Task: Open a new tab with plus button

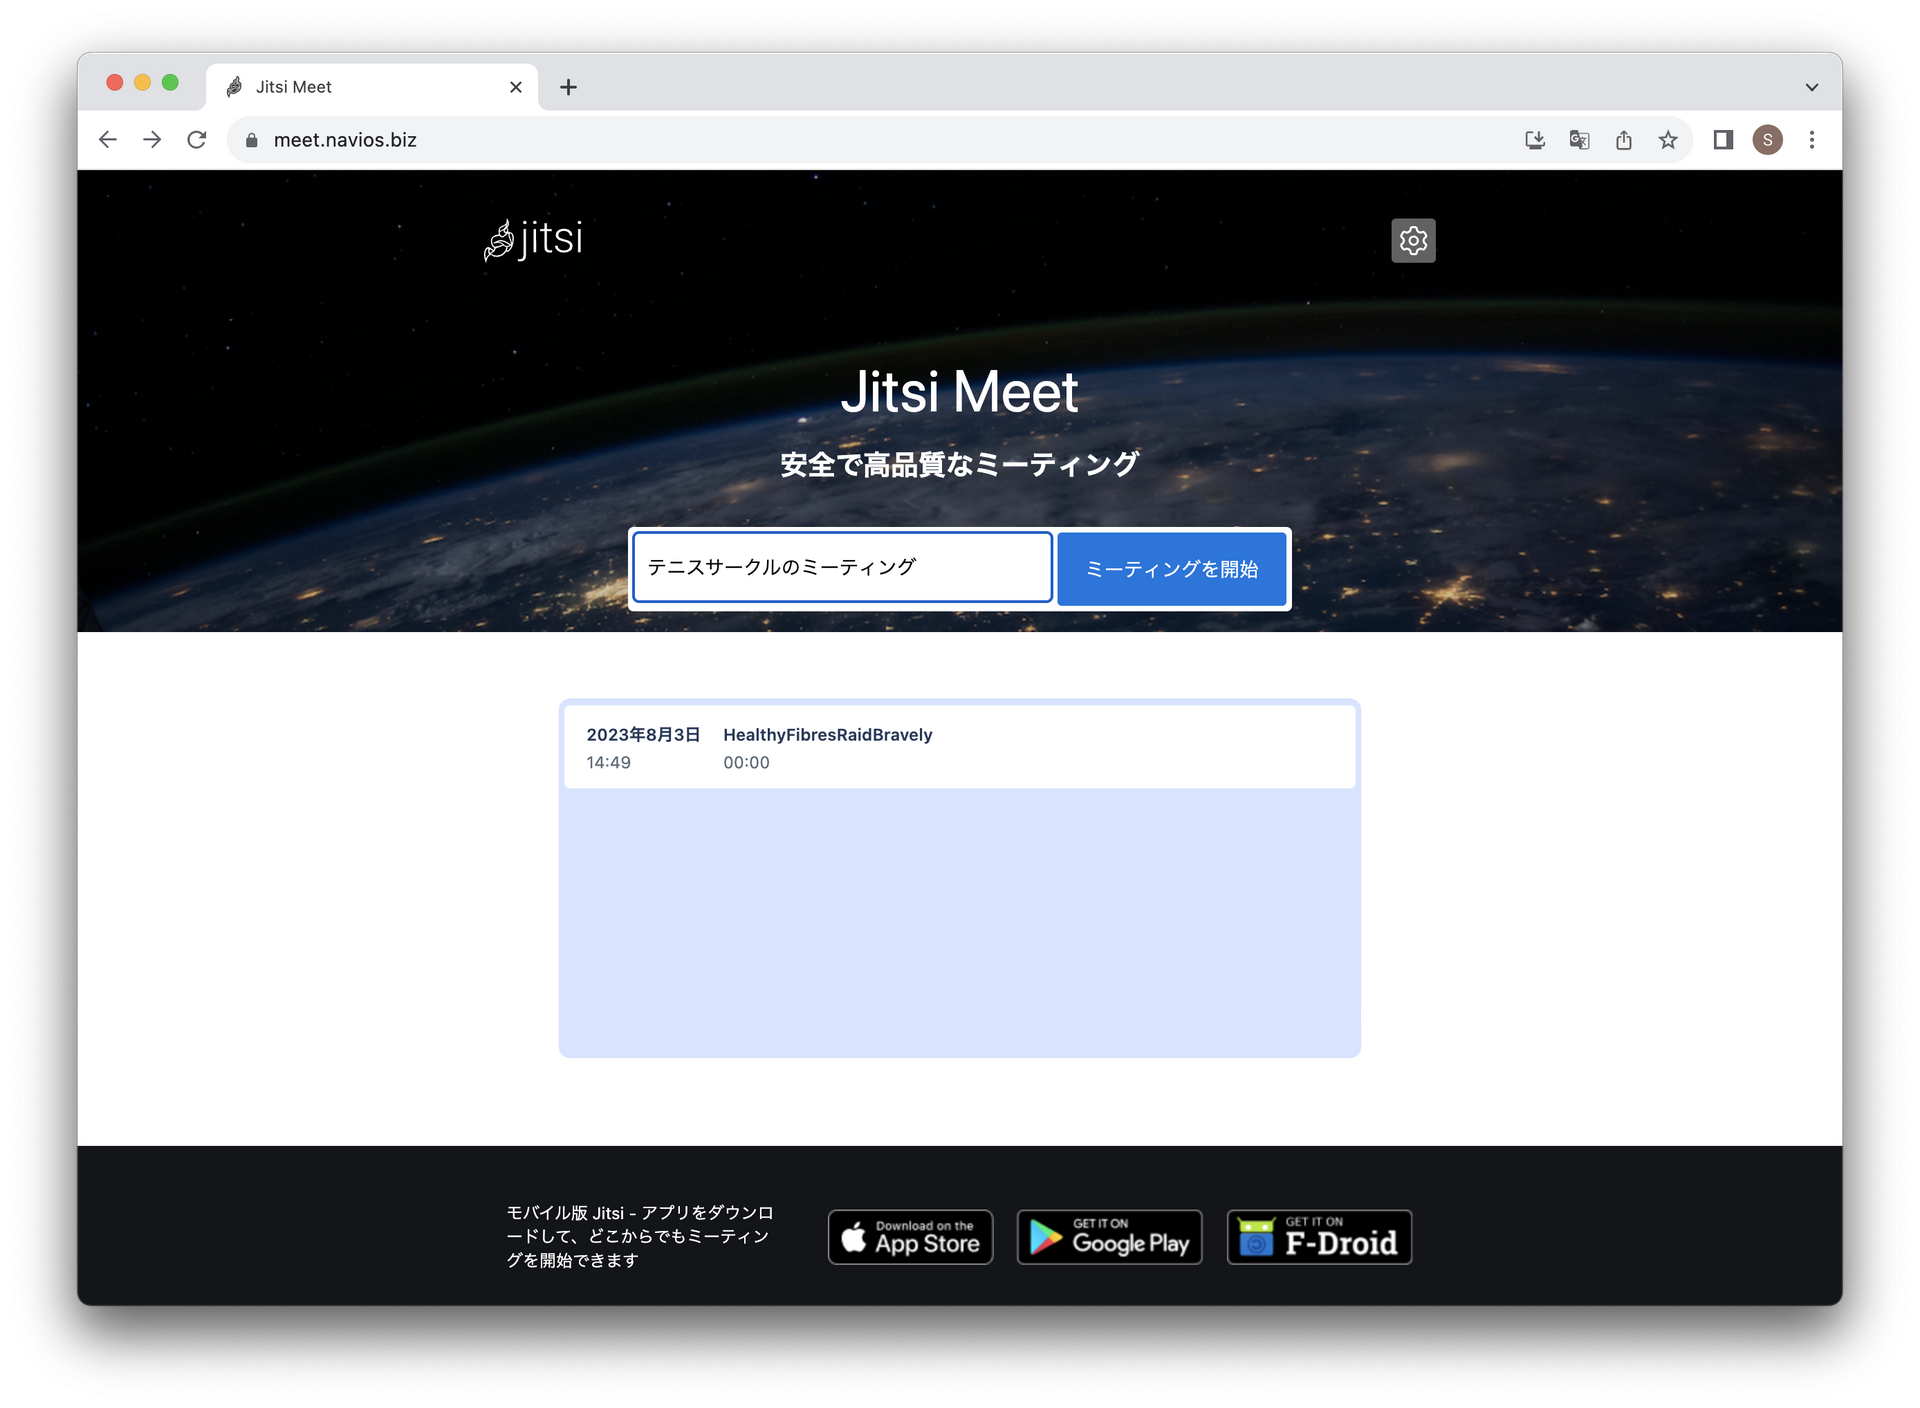Action: 568,87
